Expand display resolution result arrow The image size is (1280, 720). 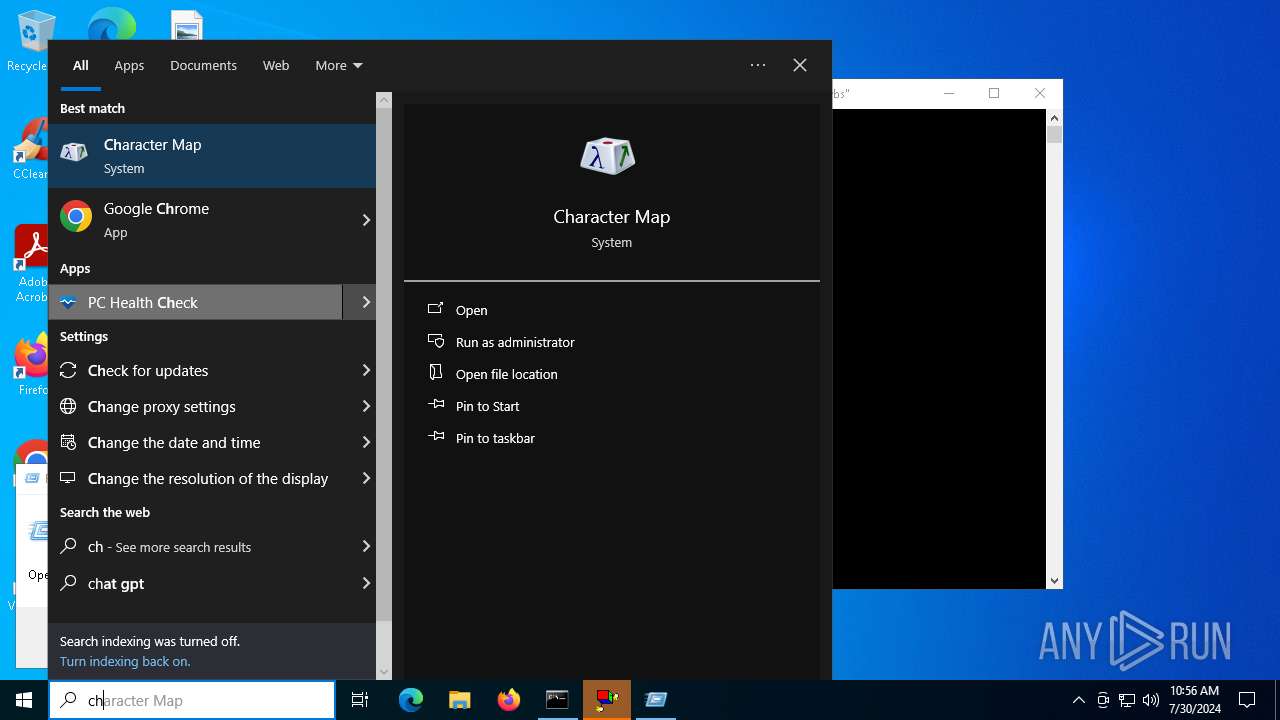pyautogui.click(x=366, y=478)
